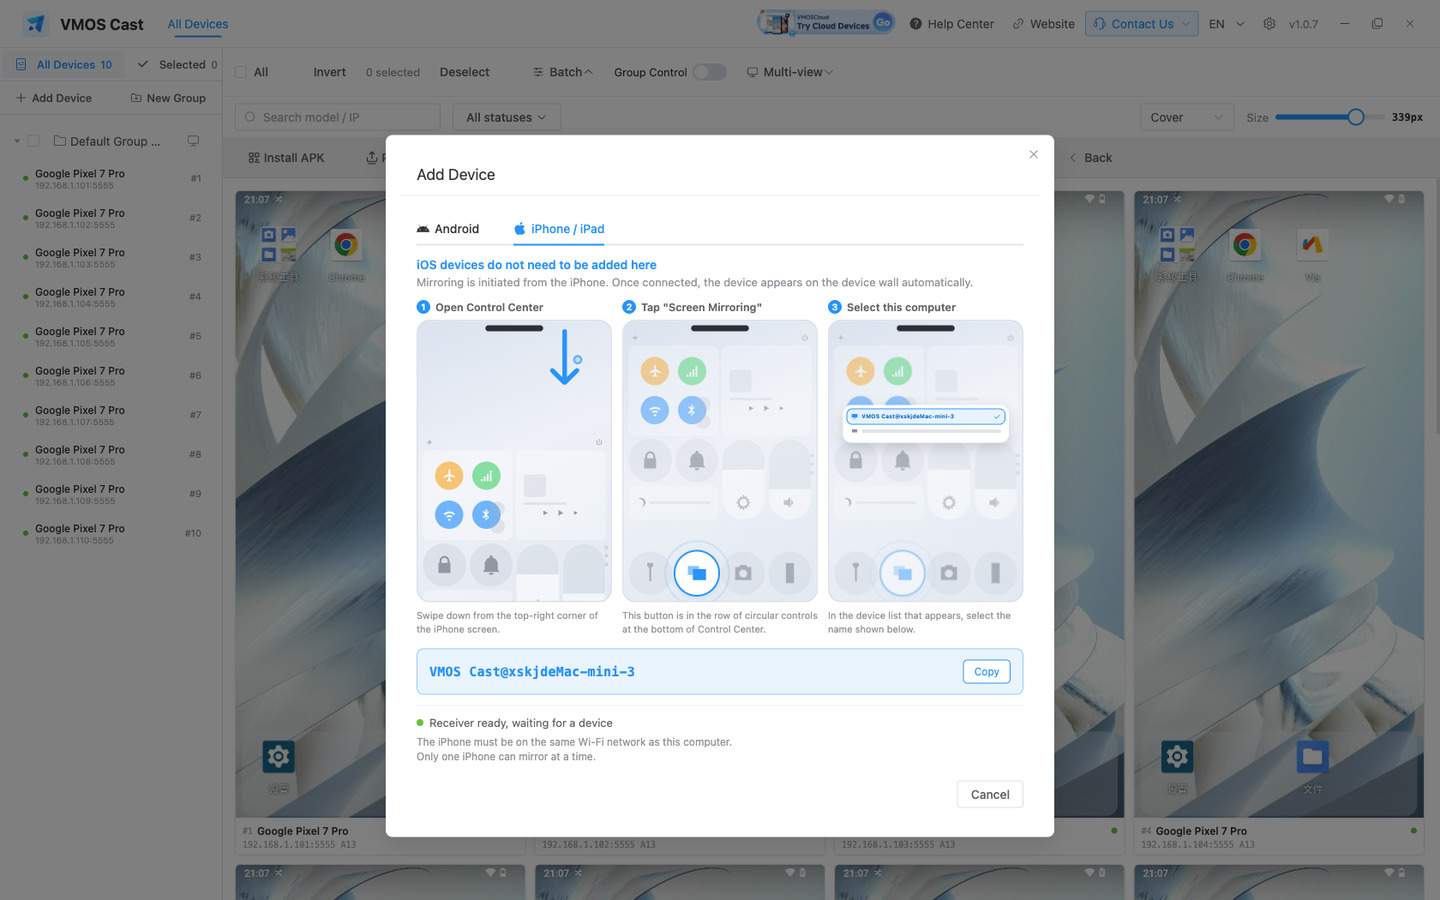Select the All Devices 10 sidebar tab

coord(64,64)
